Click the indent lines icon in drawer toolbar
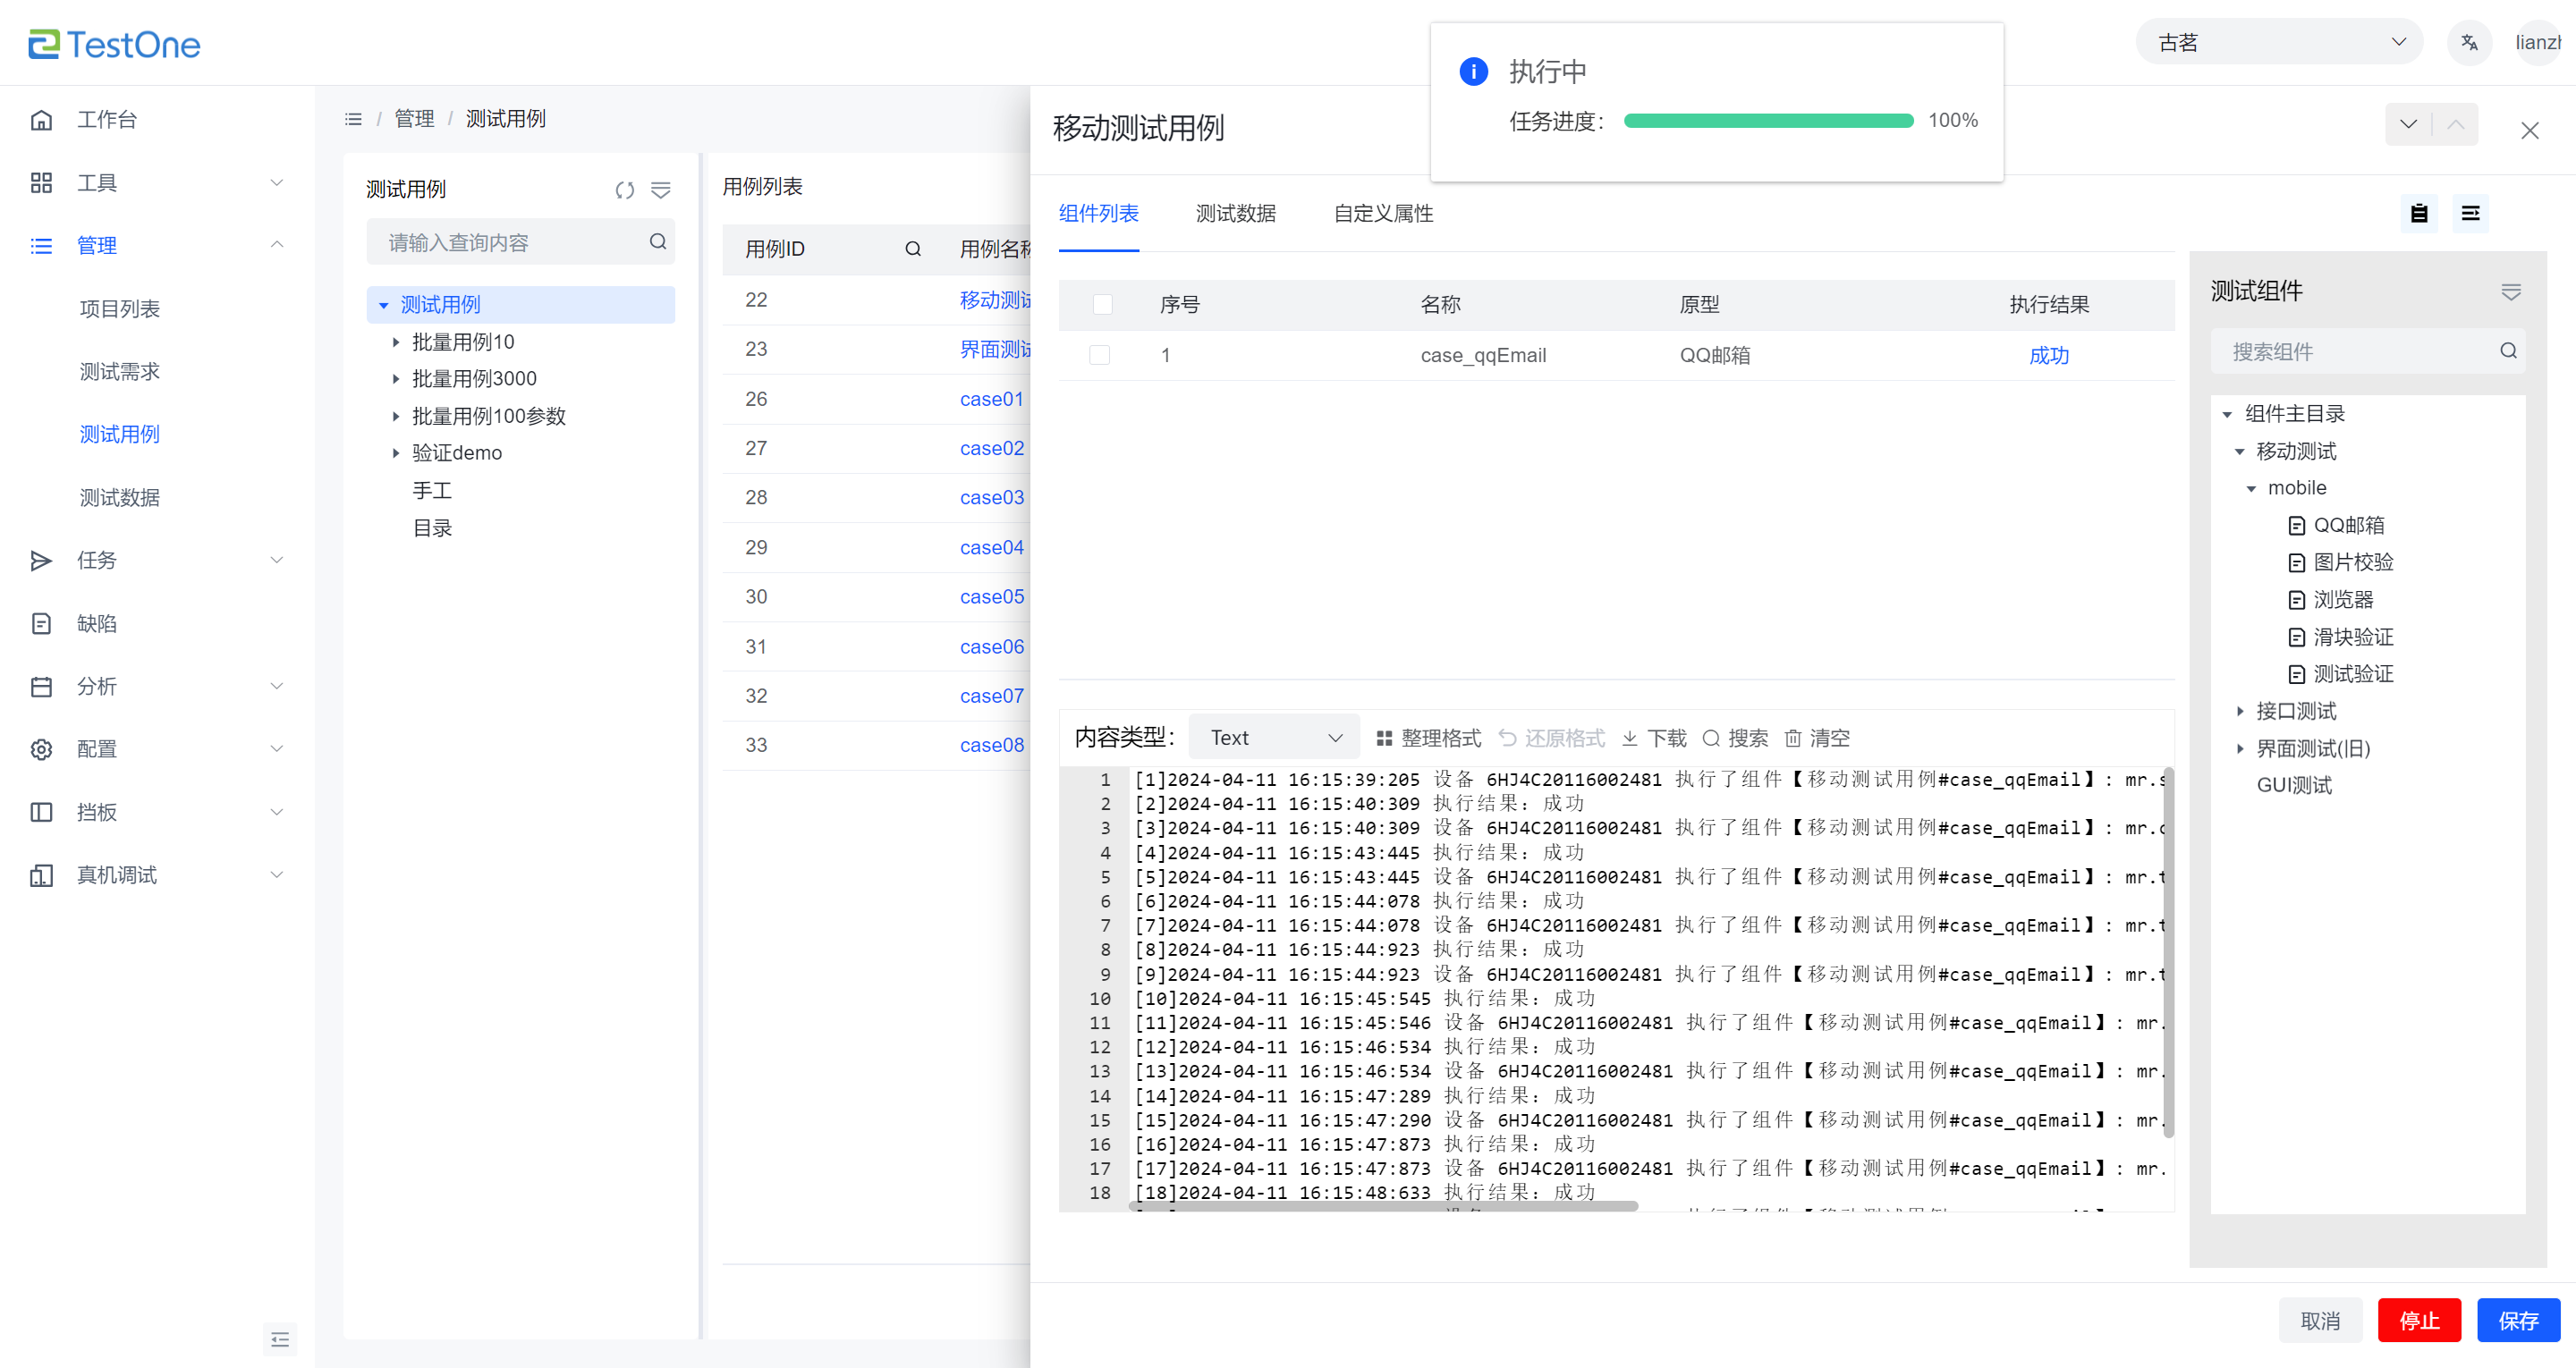The image size is (2576, 1368). 2470,213
